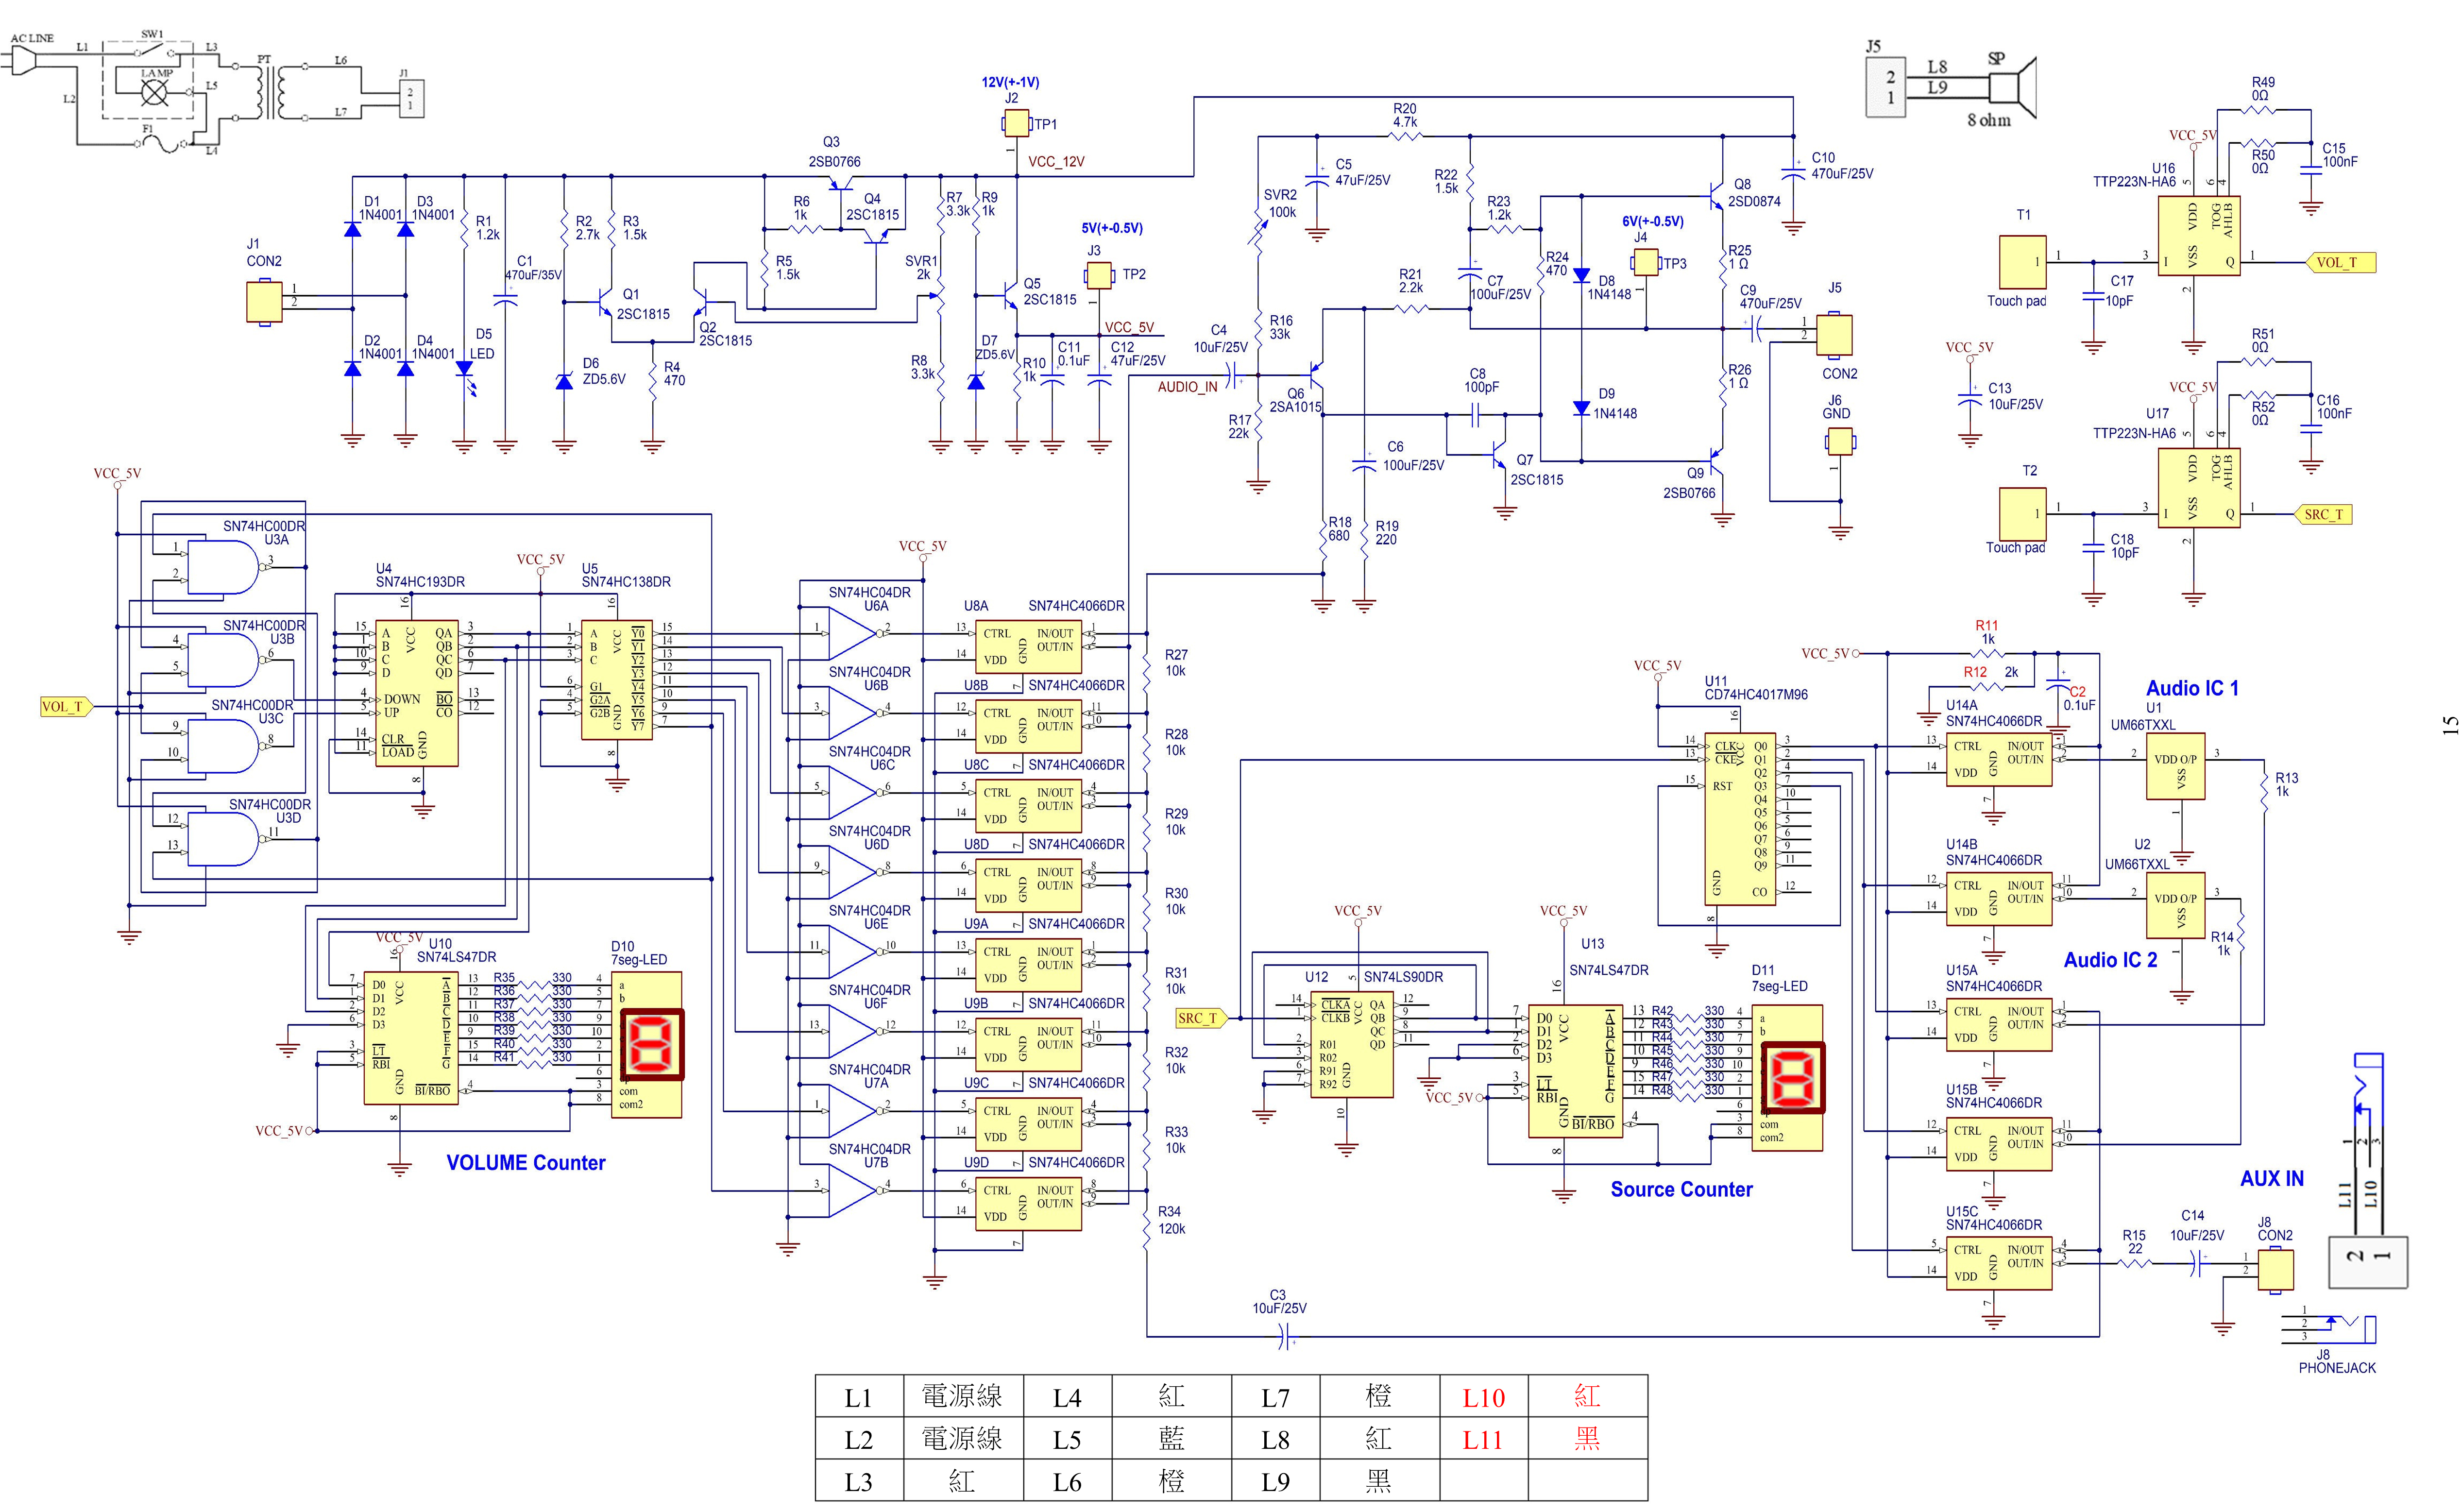Click the T2 touch pad component
The width and height of the screenshot is (2462, 1512).
click(x=2022, y=514)
